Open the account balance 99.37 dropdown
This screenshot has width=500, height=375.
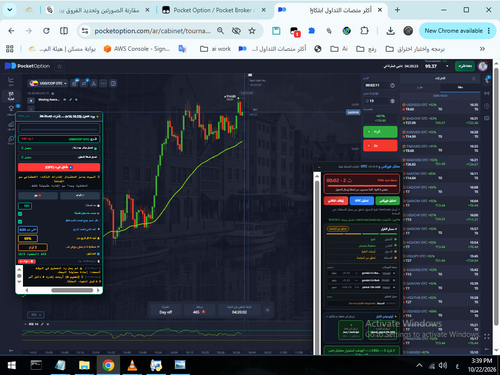tap(437, 66)
